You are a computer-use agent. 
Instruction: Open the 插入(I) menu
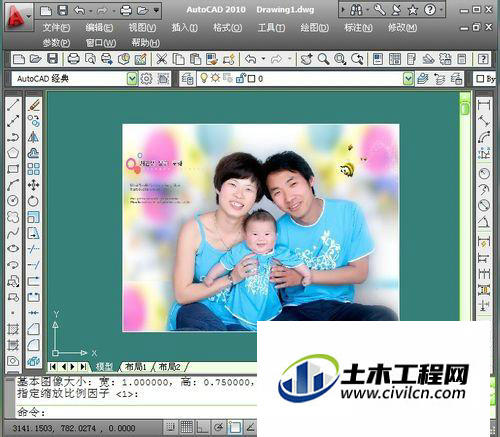[x=184, y=27]
